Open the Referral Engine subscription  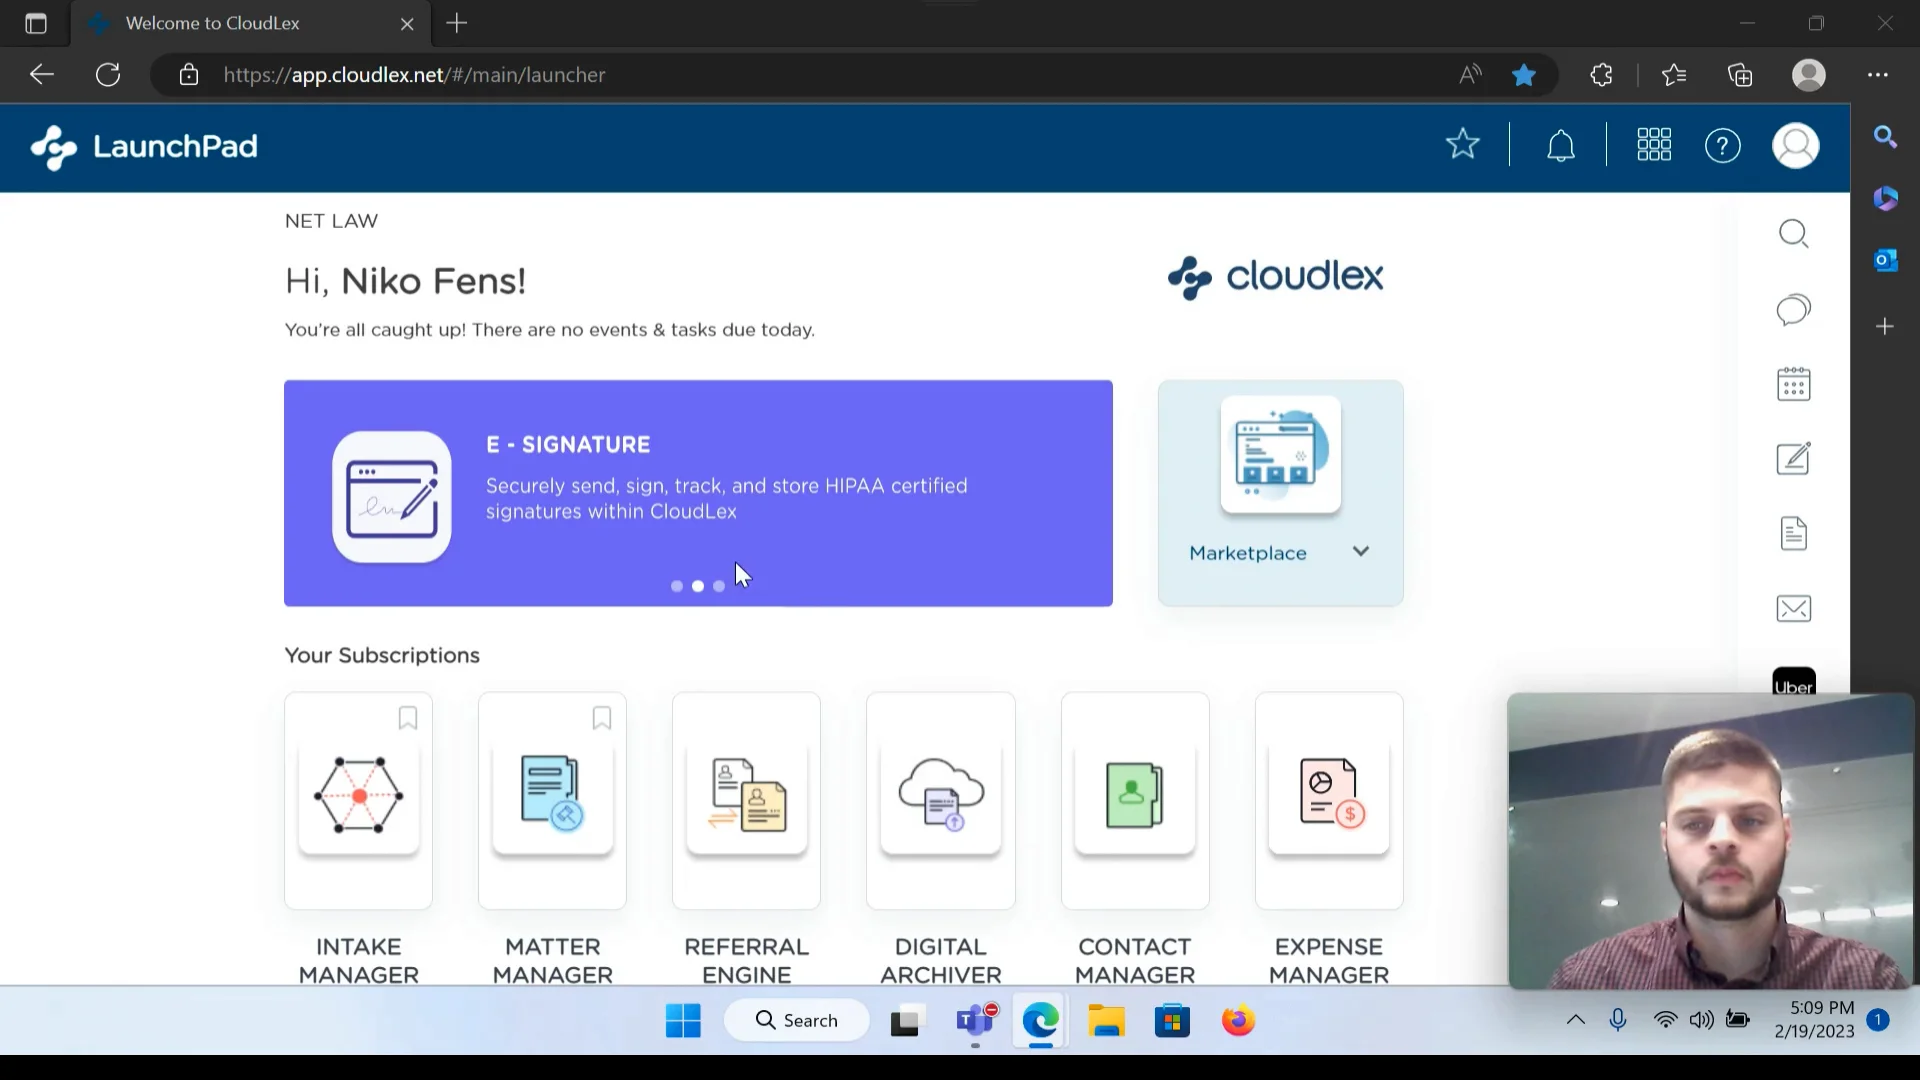746,800
